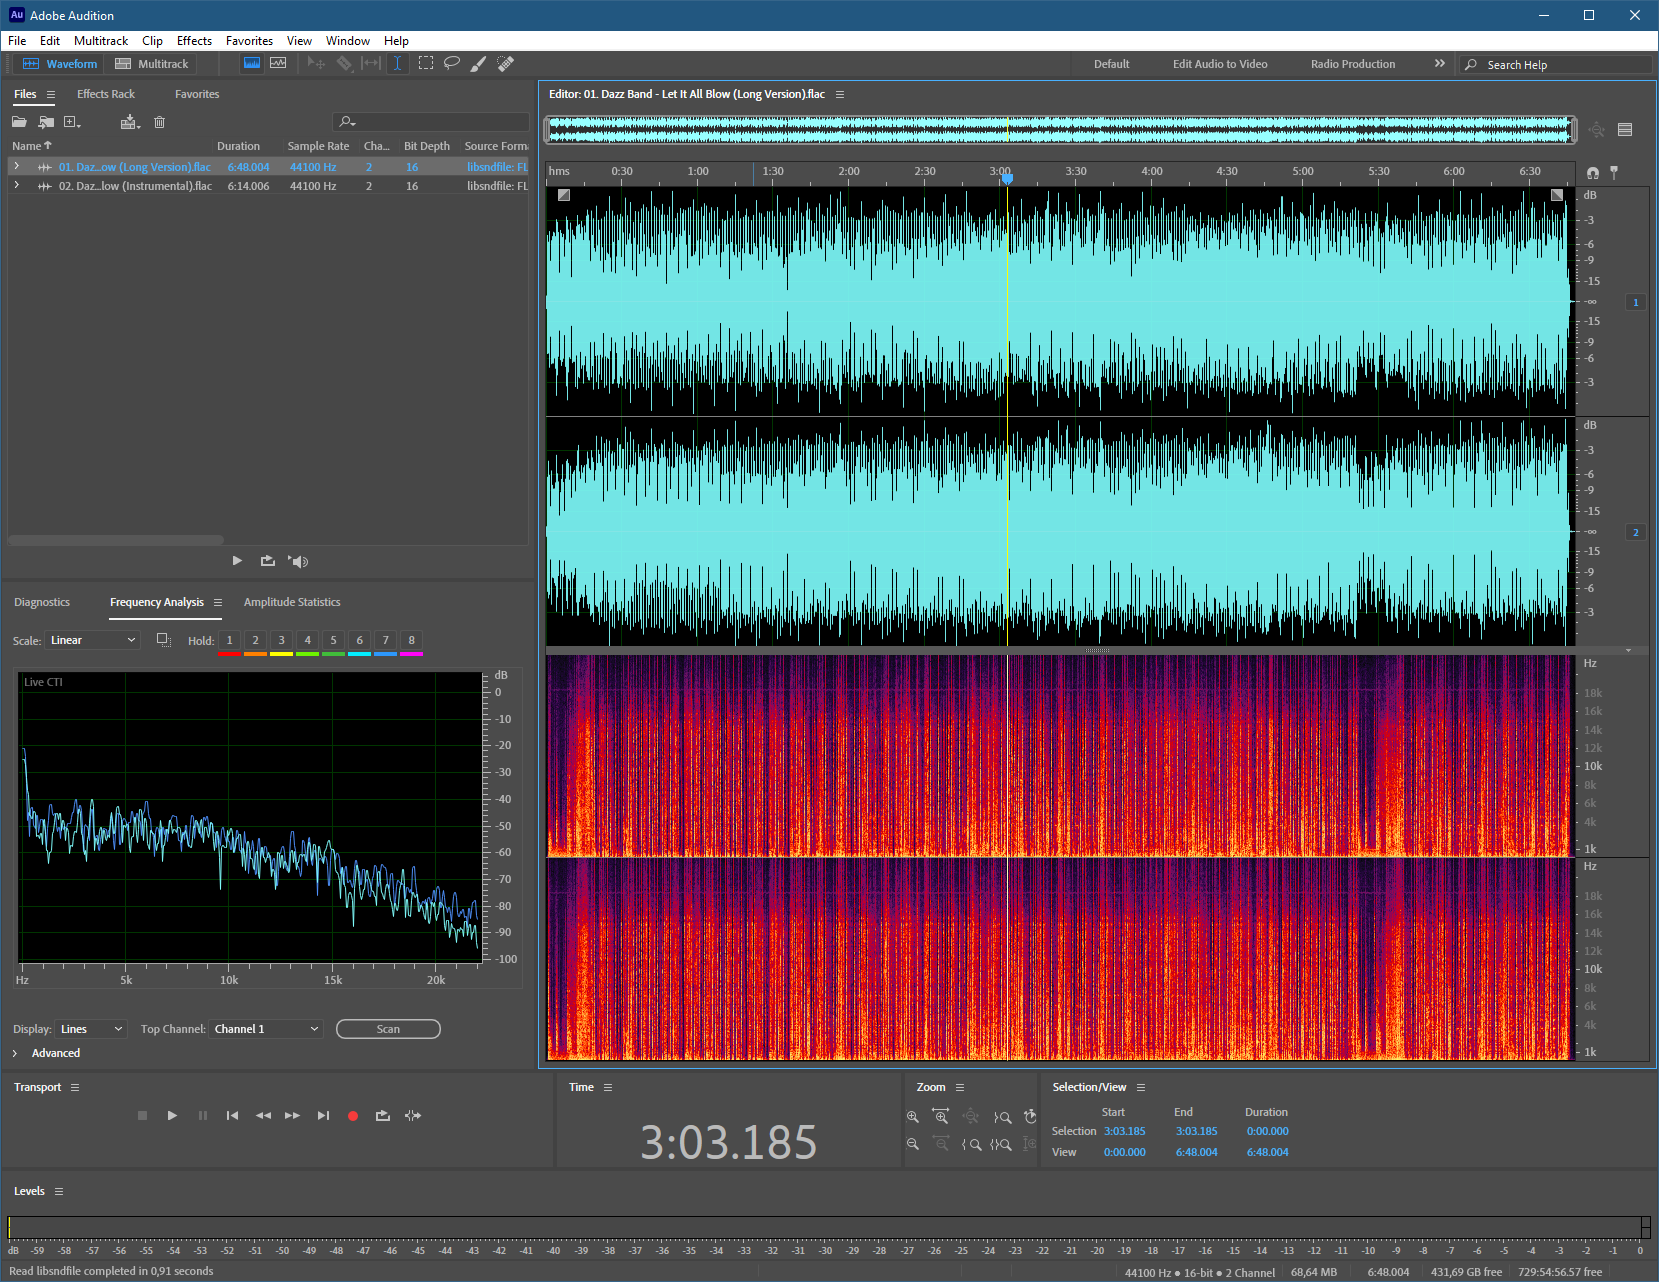Move playhead to next marker in Transport
Viewport: 1659px width, 1282px height.
pyautogui.click(x=323, y=1115)
